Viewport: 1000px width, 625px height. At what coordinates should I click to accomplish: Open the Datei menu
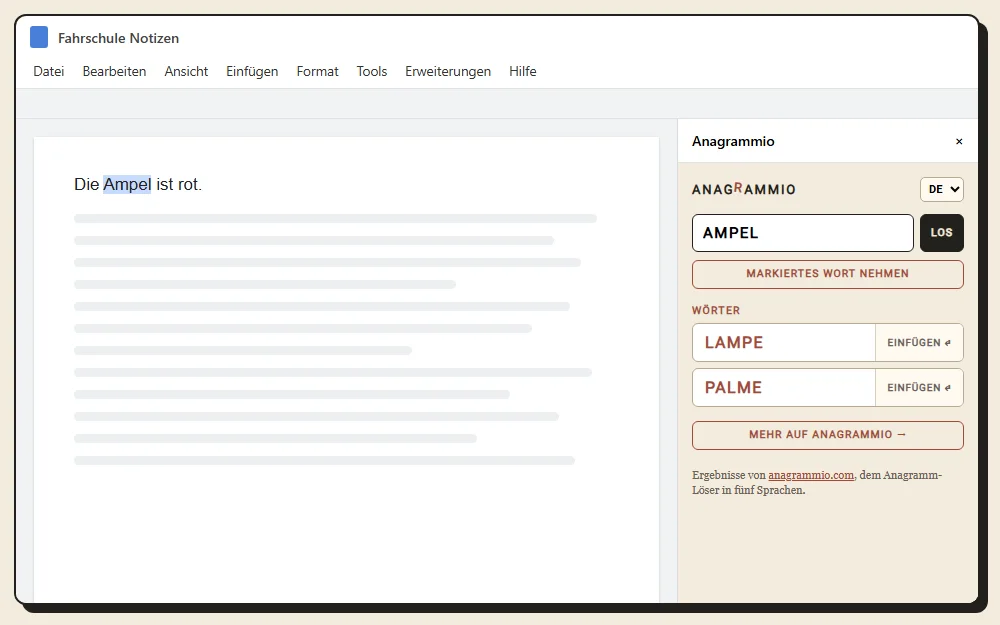[x=49, y=71]
